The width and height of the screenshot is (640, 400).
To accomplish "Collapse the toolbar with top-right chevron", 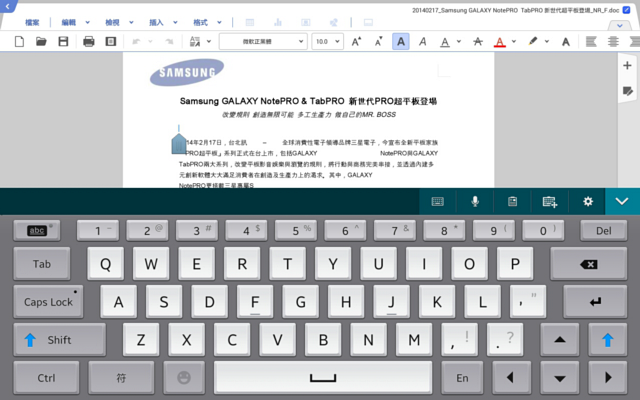I will [620, 25].
